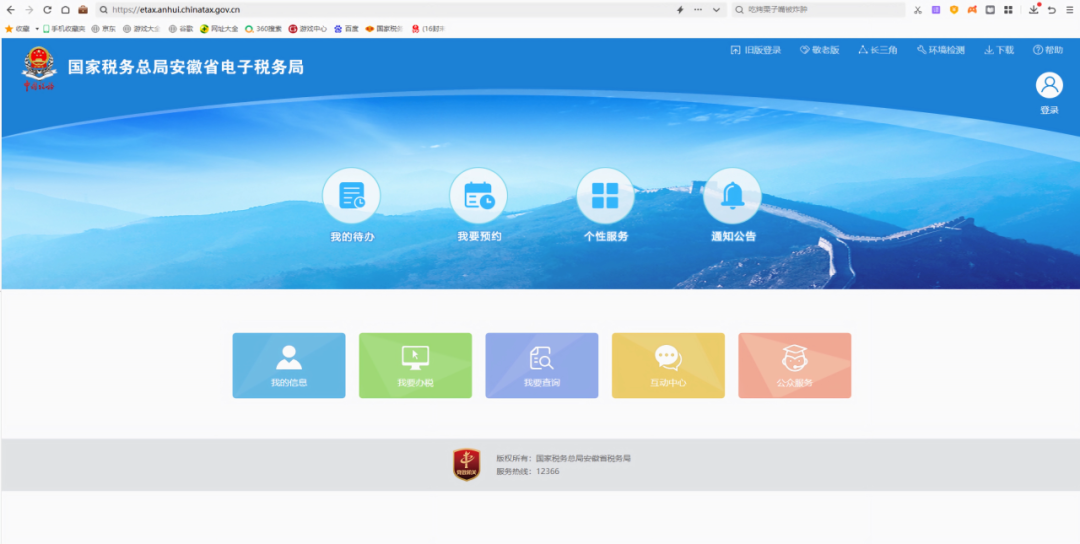Screen dimensions: 1080x544
Task: Click the browser forward arrow
Action: pos(29,10)
